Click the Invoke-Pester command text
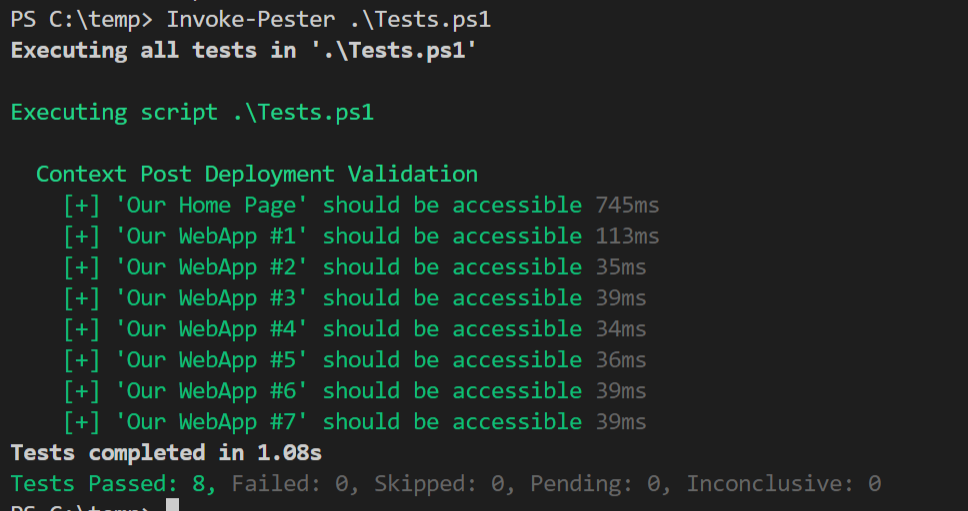Viewport: 968px width, 511px height. click(328, 20)
